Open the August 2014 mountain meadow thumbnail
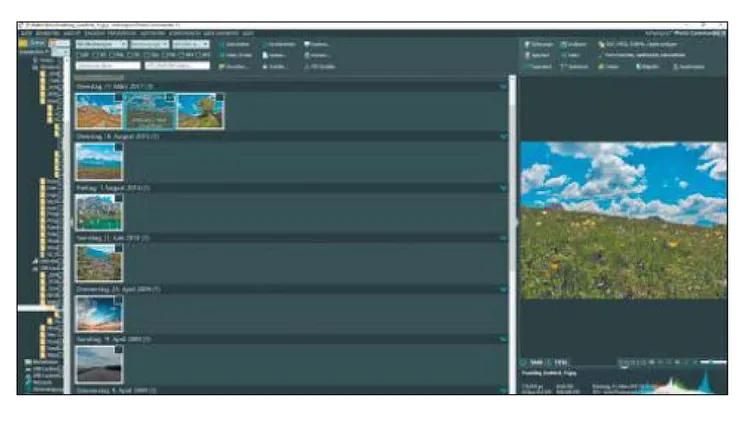The width and height of the screenshot is (750, 421). [x=99, y=212]
